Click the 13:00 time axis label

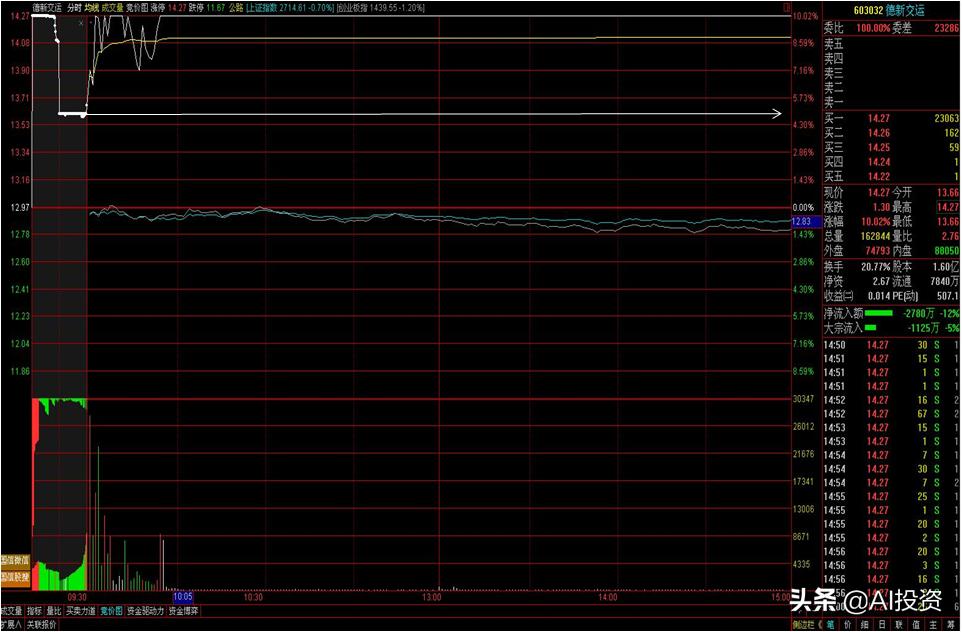[x=431, y=596]
